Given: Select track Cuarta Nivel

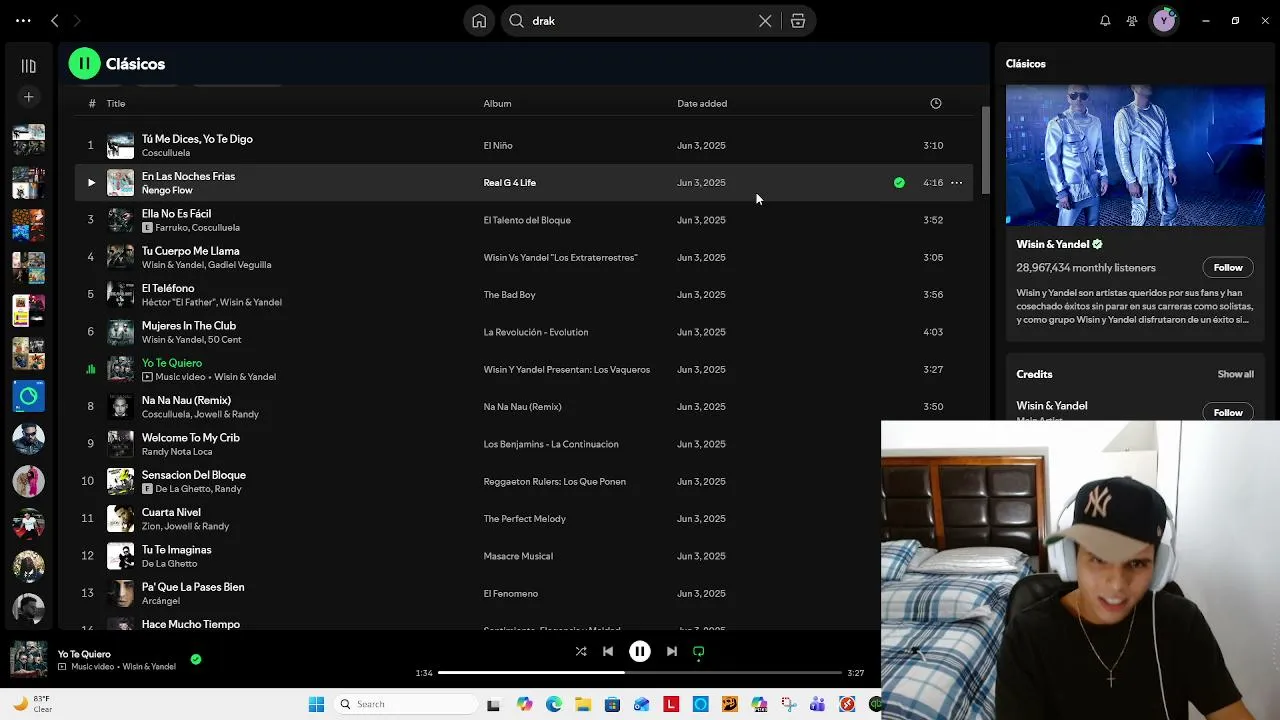Looking at the screenshot, I should click(x=171, y=513).
